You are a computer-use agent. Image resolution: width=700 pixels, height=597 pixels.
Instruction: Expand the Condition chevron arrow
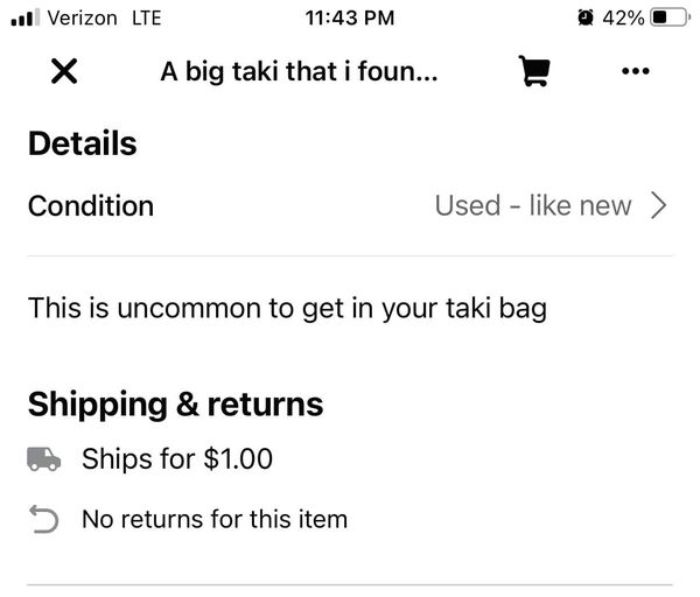coord(658,206)
